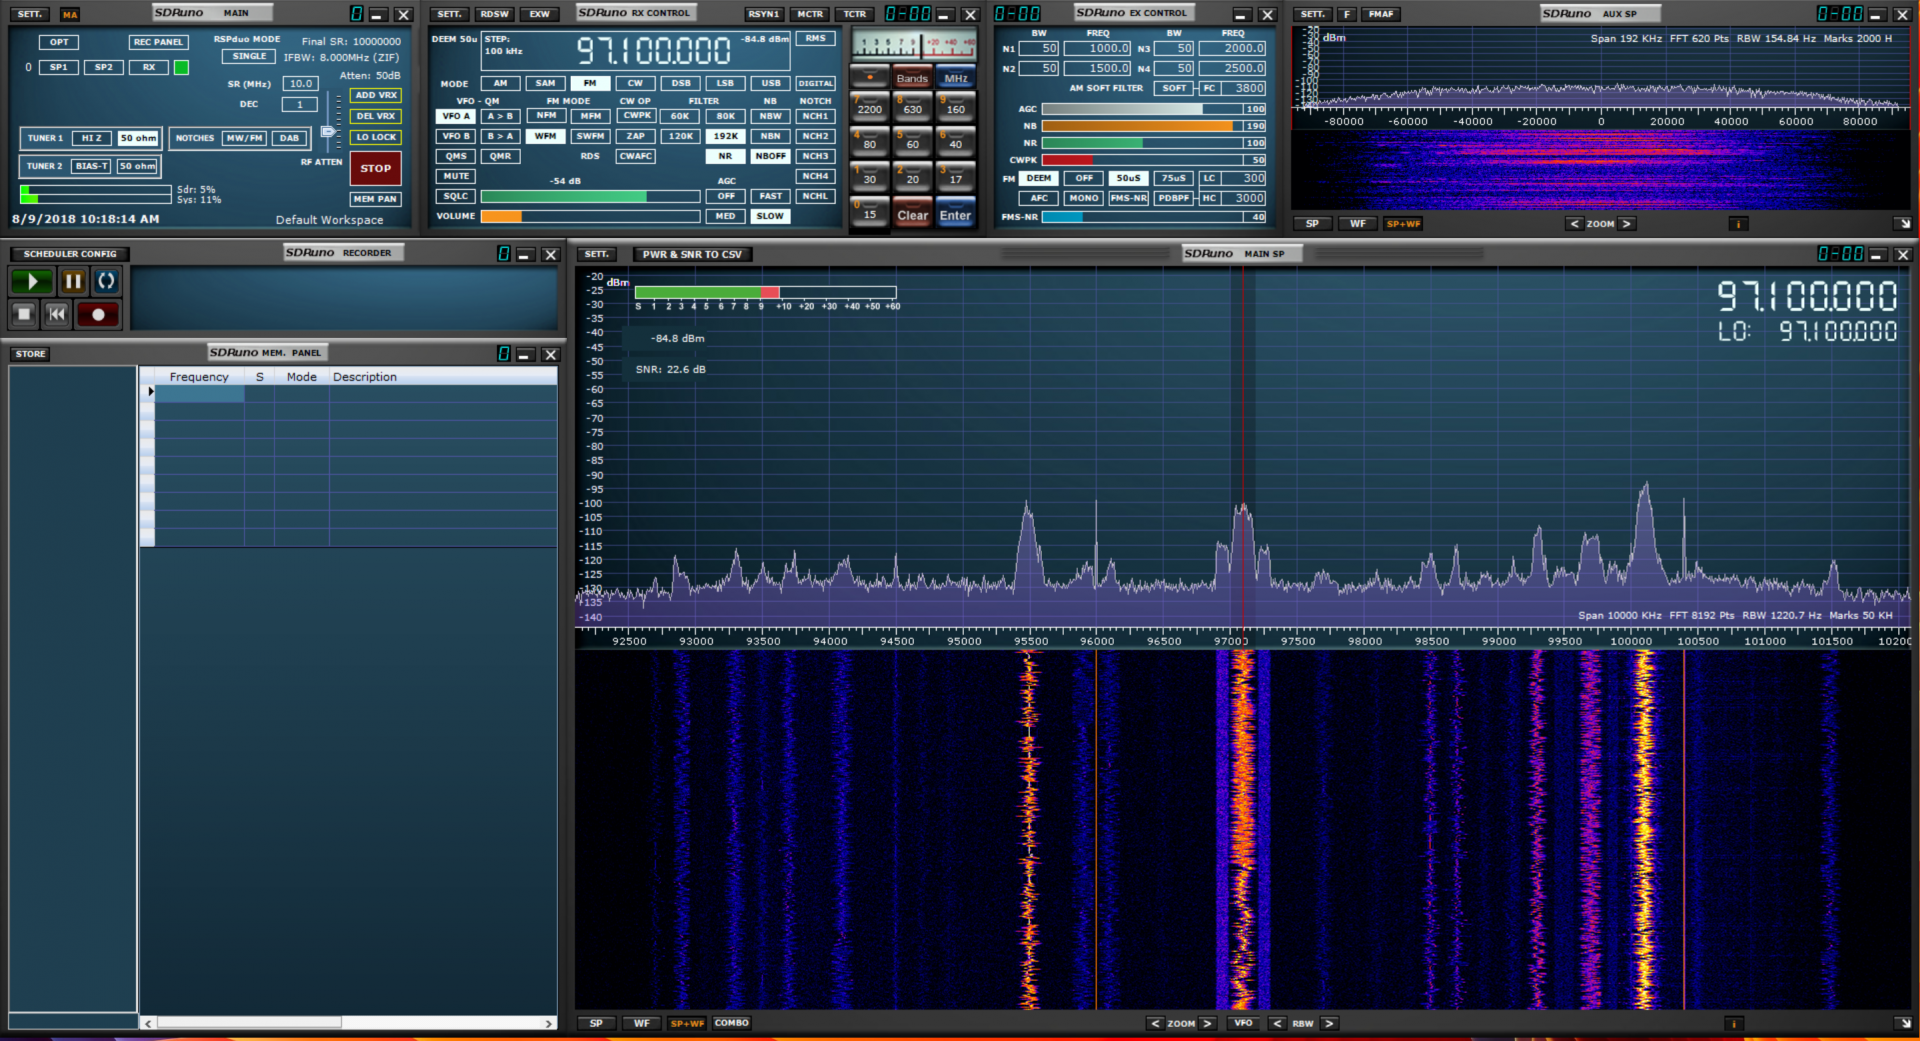1920x1041 pixels.
Task: Click the diagonal expander on the AUX SP panel
Action: coord(1904,224)
